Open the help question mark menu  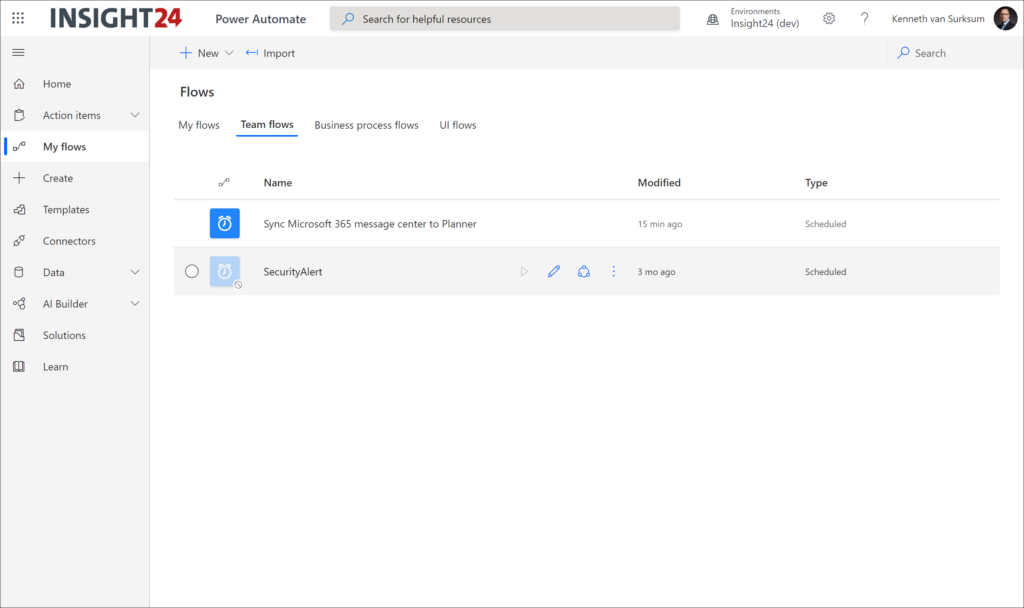[864, 18]
